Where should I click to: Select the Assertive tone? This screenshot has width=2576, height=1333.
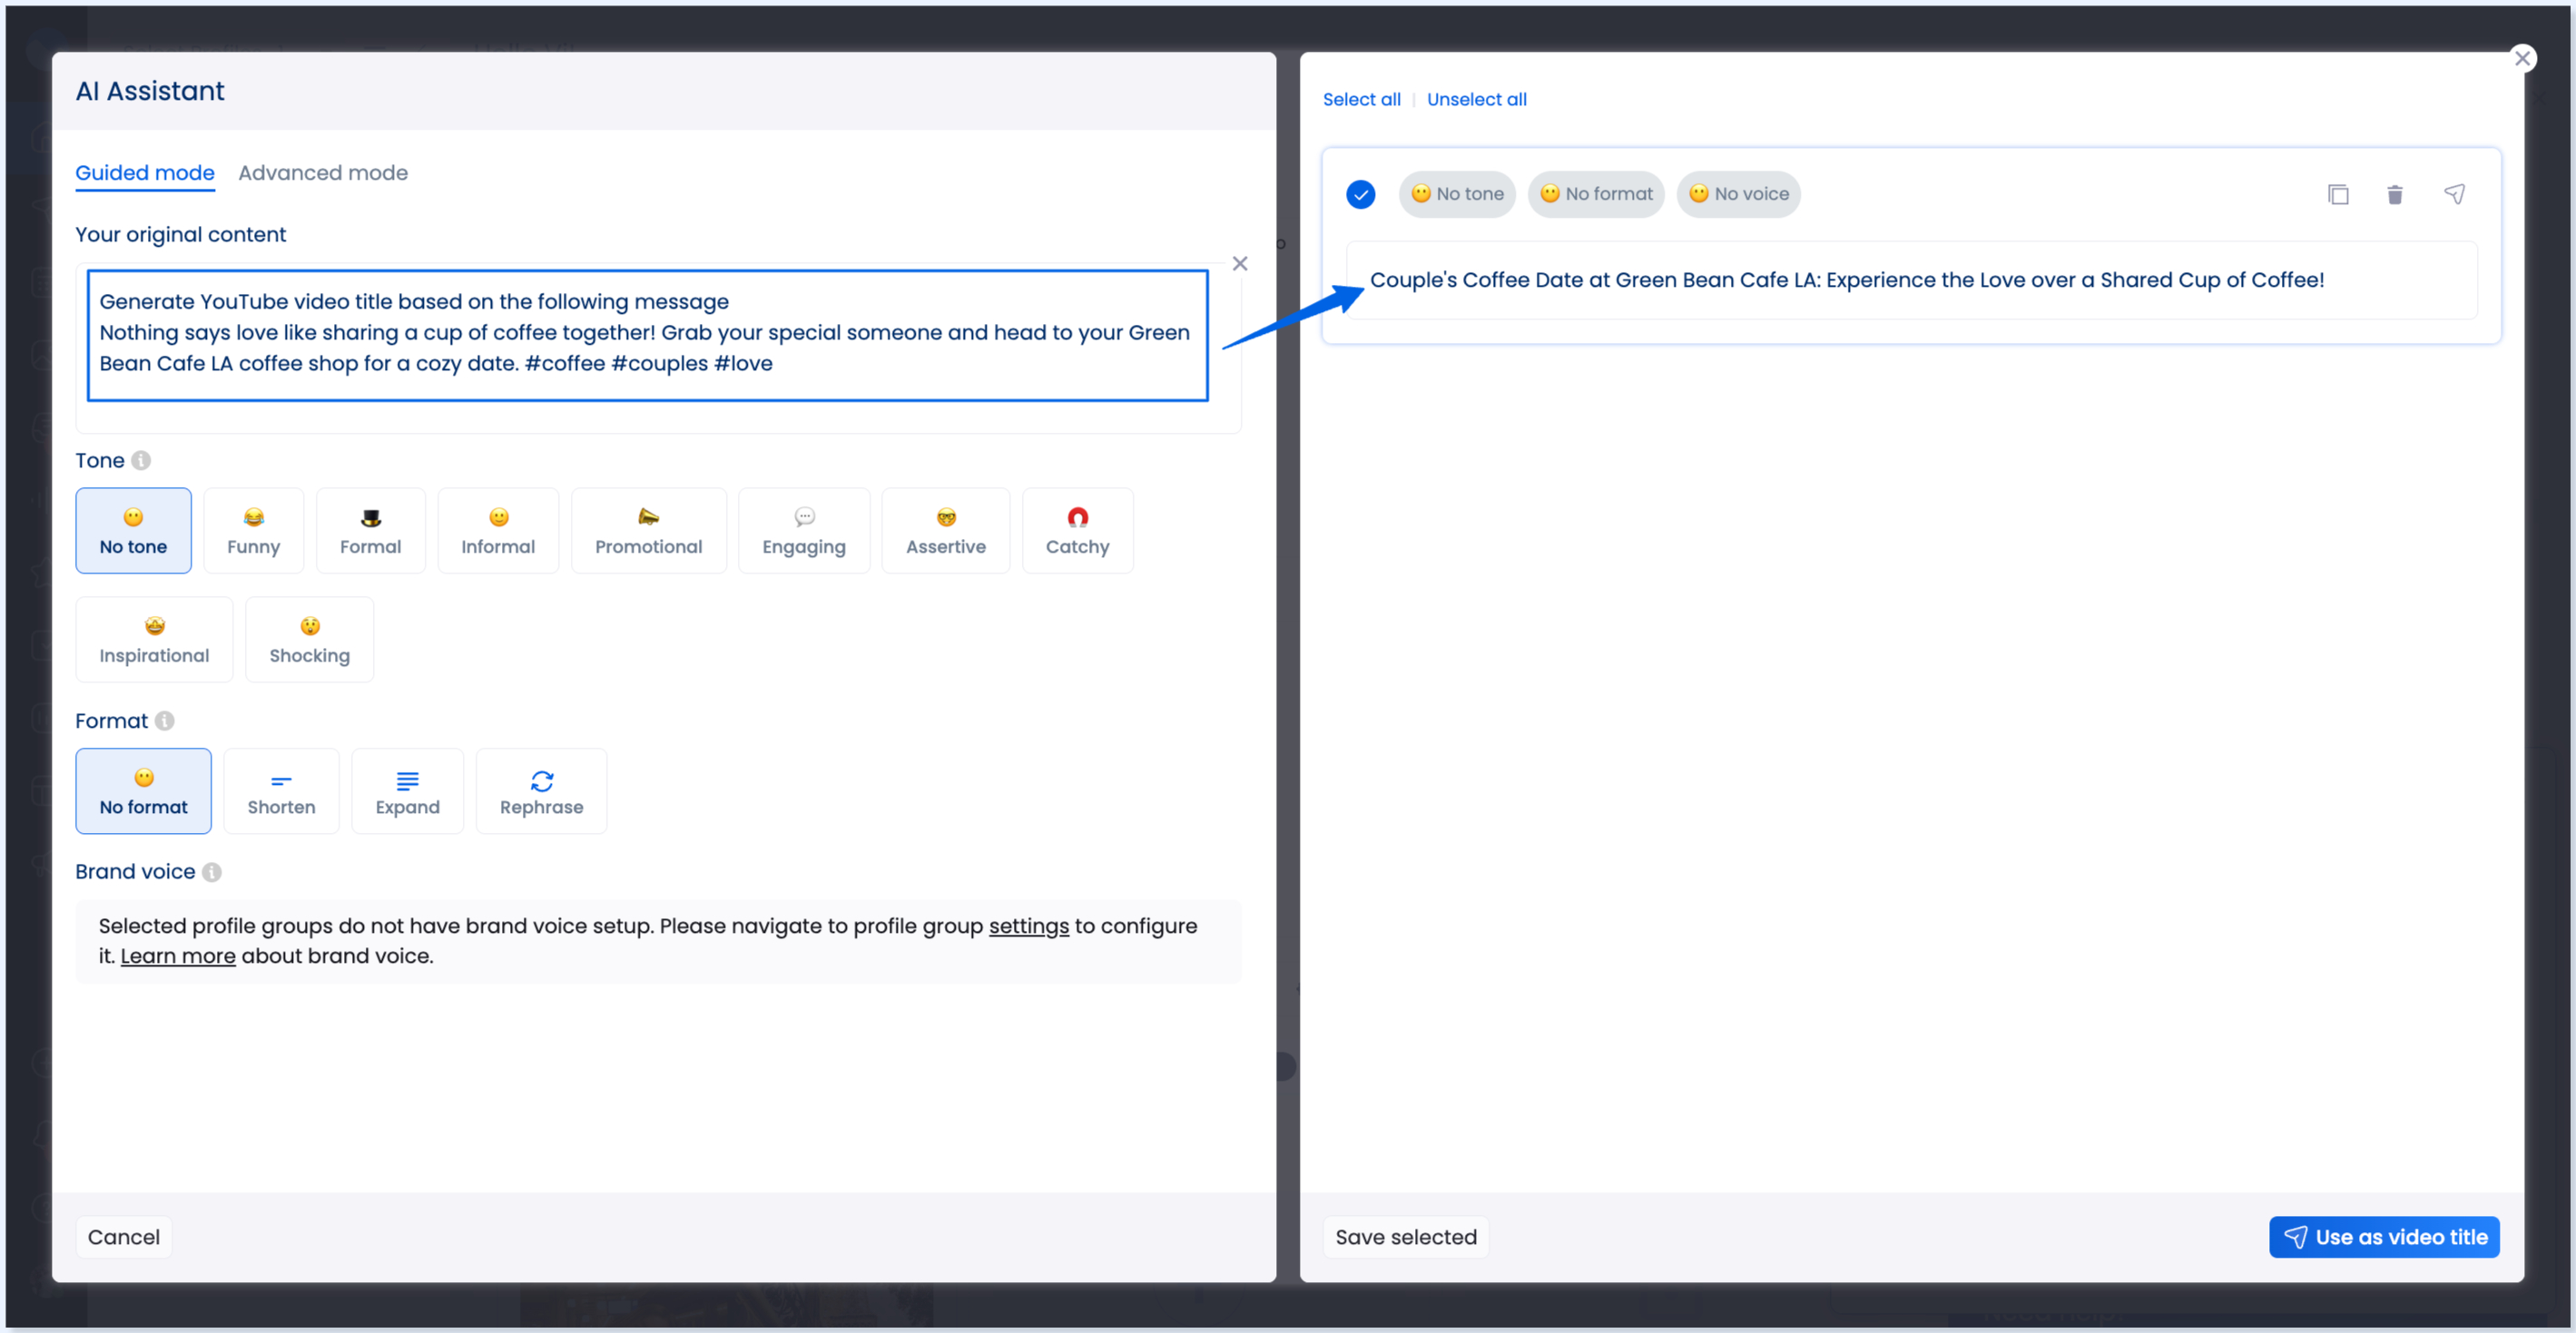pos(946,530)
